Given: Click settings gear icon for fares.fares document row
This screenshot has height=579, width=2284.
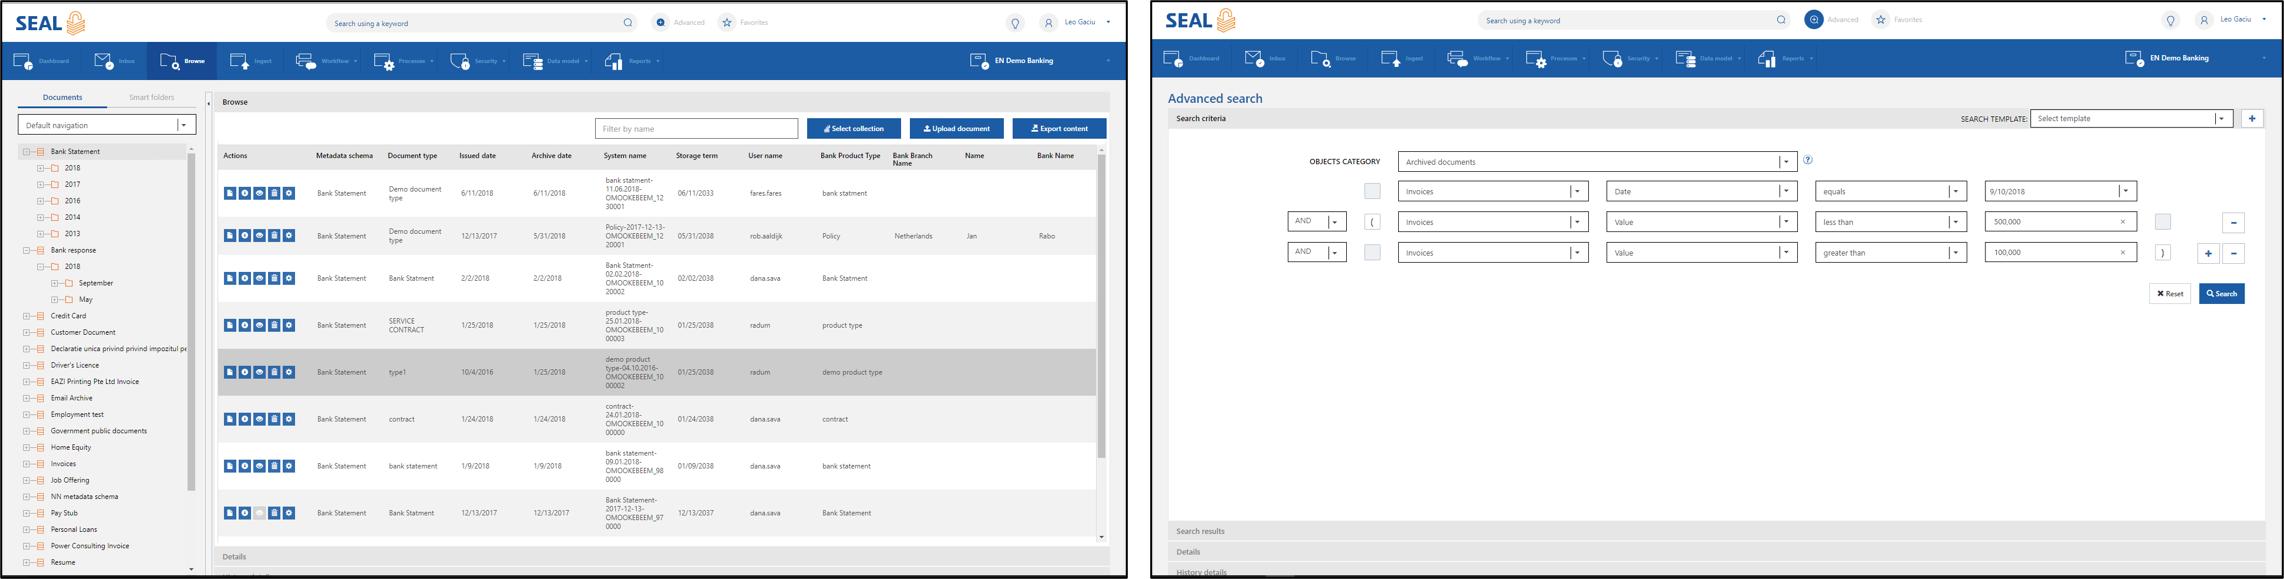Looking at the screenshot, I should coord(289,193).
